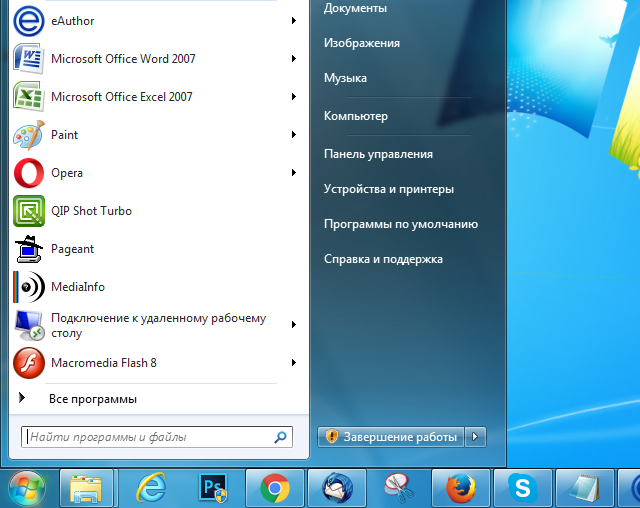Launch Macromedia Flash 8 from its icon
The image size is (640, 508).
coord(29,363)
